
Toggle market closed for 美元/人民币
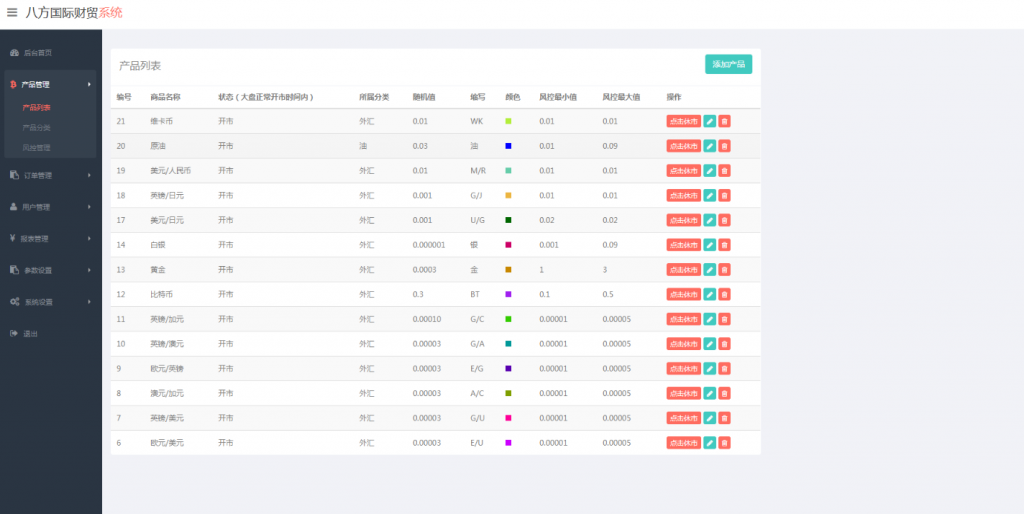(x=683, y=171)
